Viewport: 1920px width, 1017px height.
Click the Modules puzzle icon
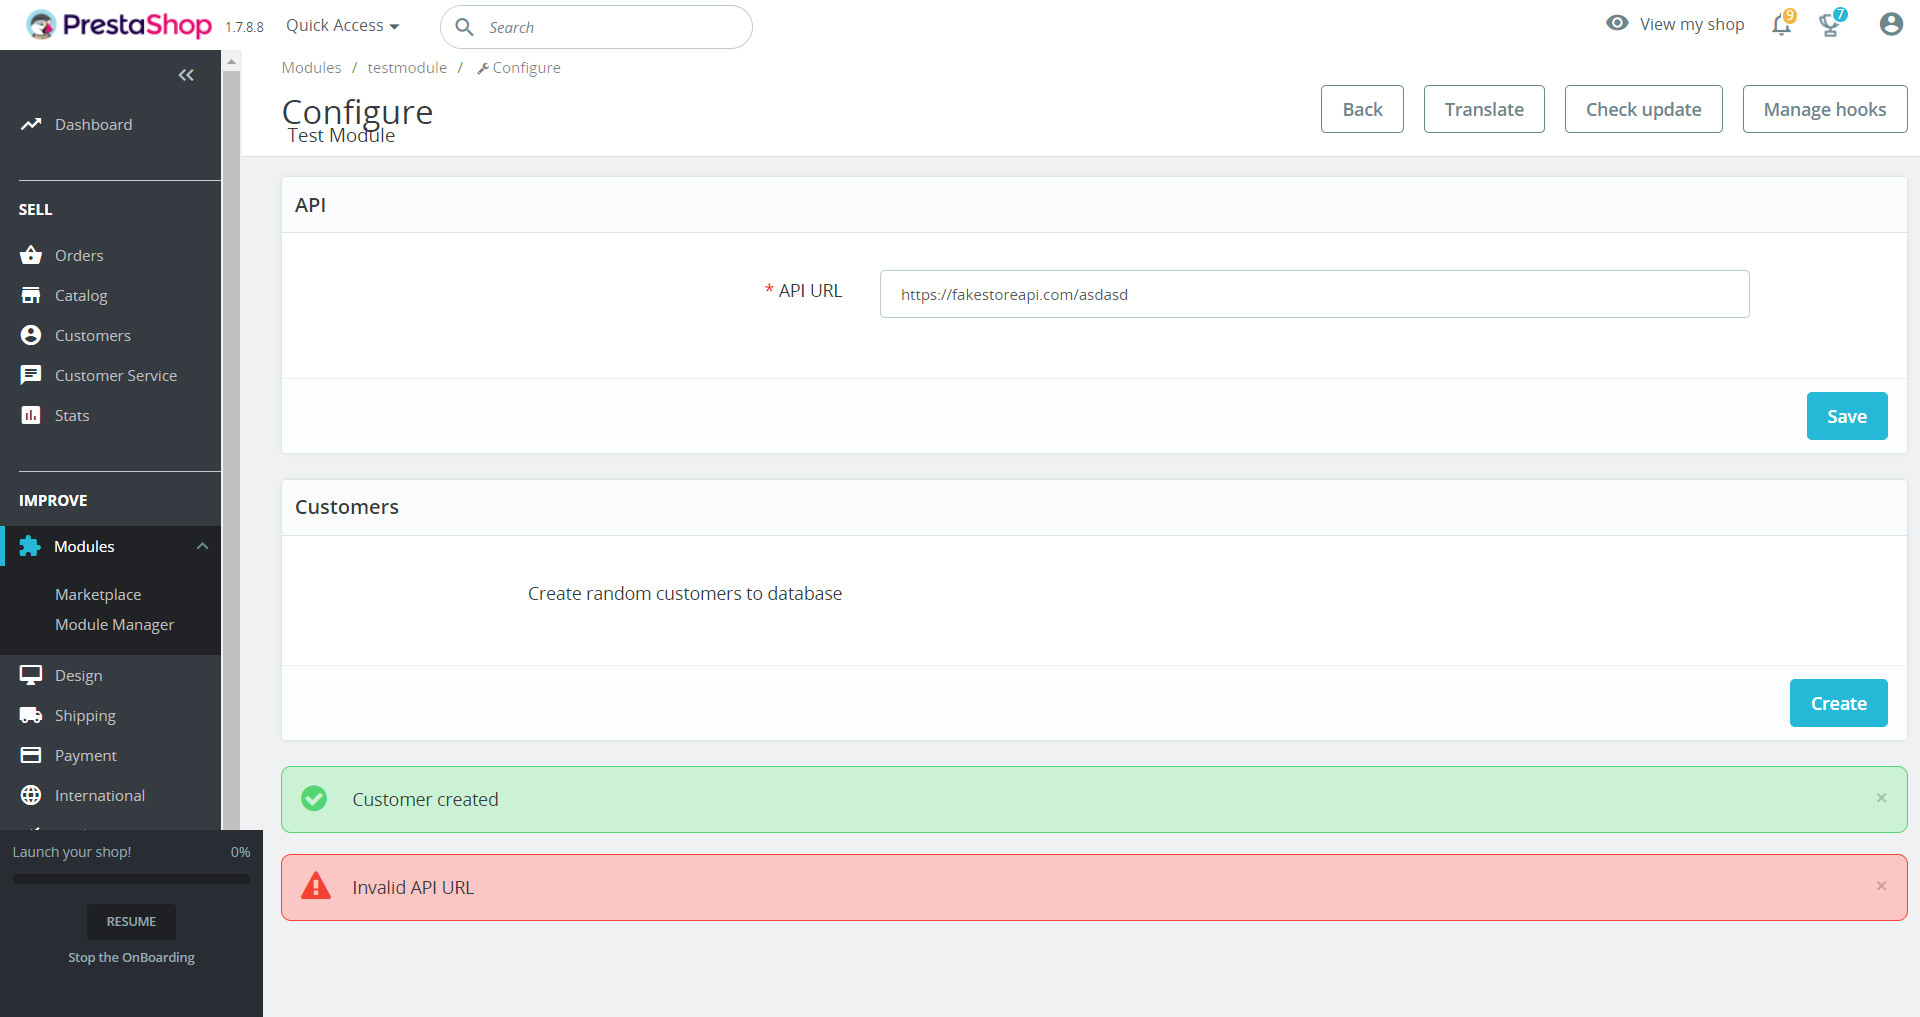point(30,546)
